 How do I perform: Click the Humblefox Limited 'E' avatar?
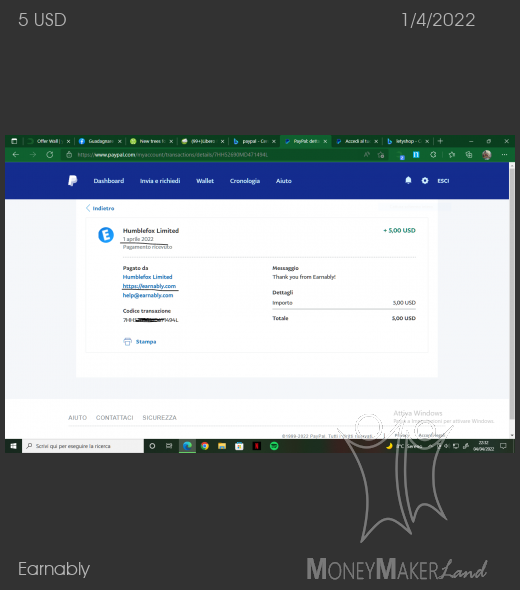coord(106,235)
